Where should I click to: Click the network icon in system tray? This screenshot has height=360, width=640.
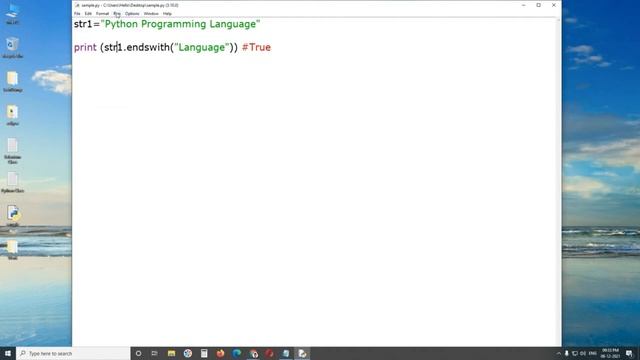coord(575,353)
